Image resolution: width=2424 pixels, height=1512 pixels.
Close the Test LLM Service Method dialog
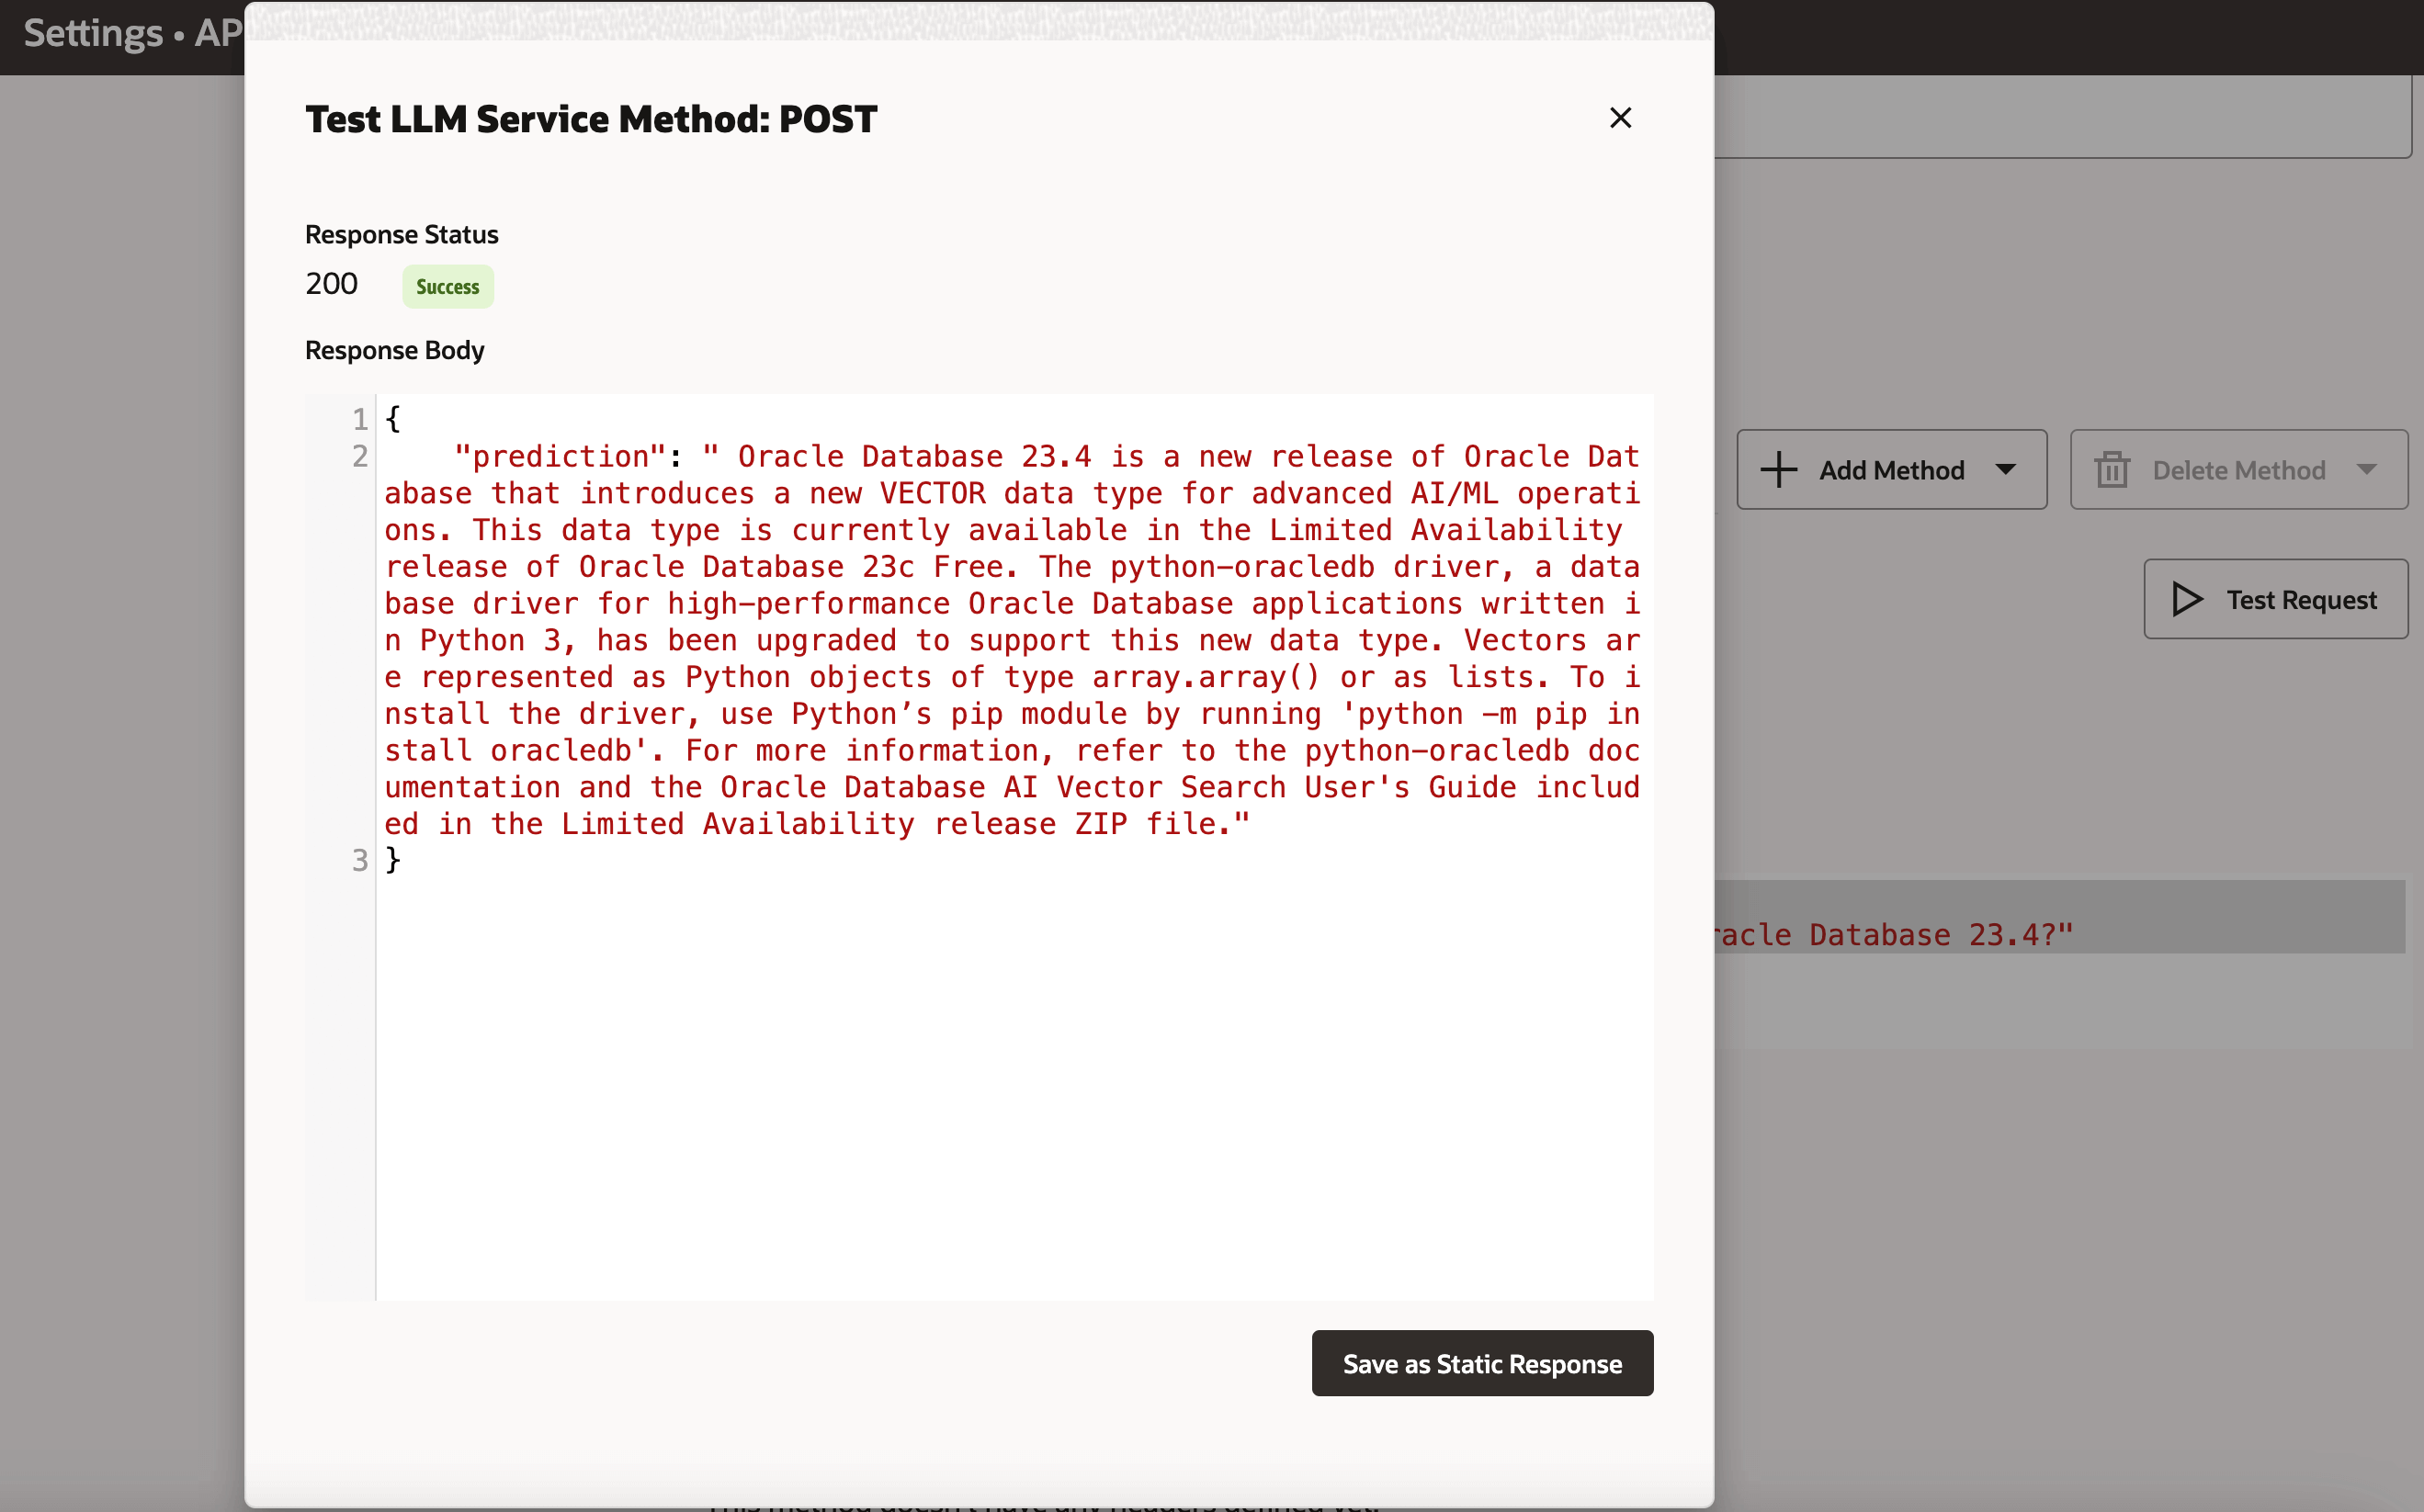click(x=1620, y=118)
